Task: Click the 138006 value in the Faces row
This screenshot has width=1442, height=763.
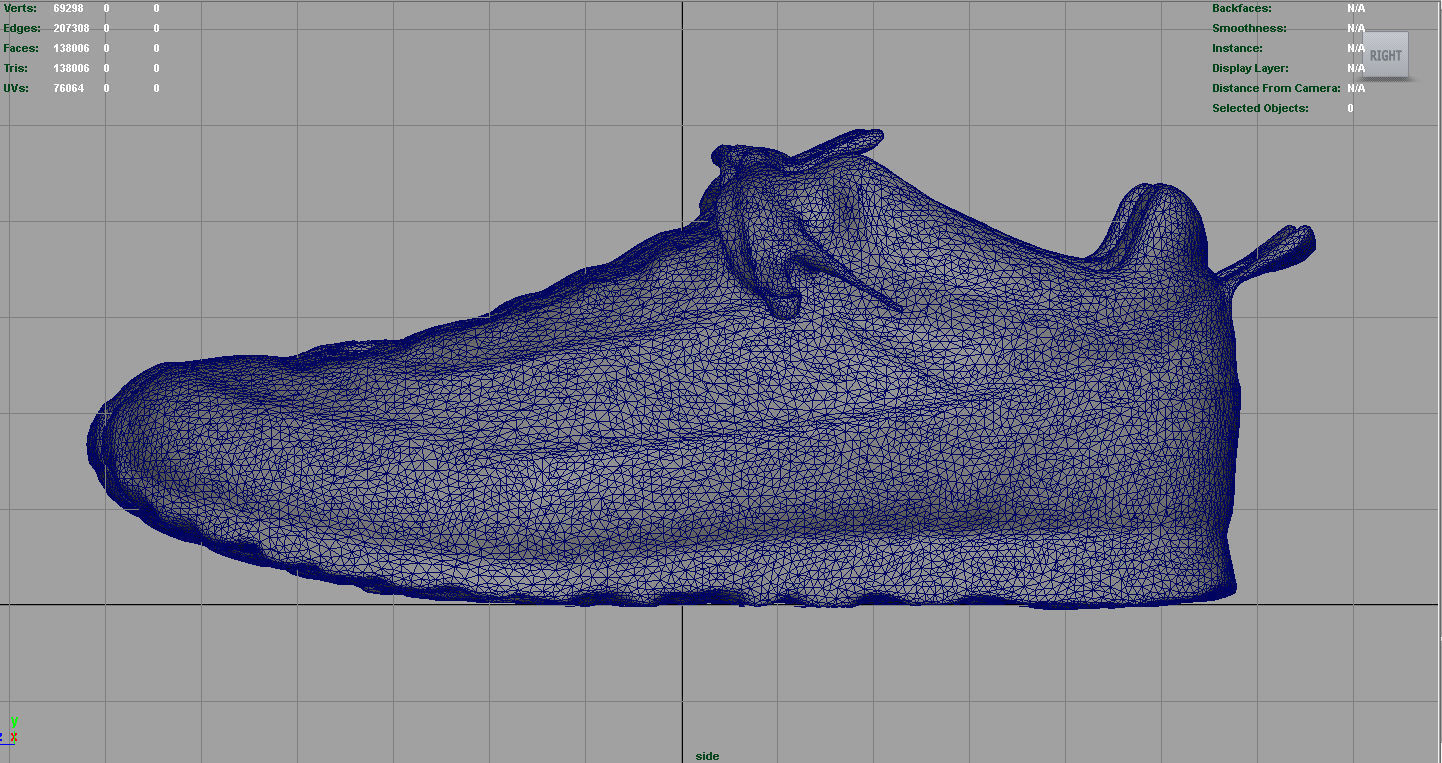Action: (71, 48)
